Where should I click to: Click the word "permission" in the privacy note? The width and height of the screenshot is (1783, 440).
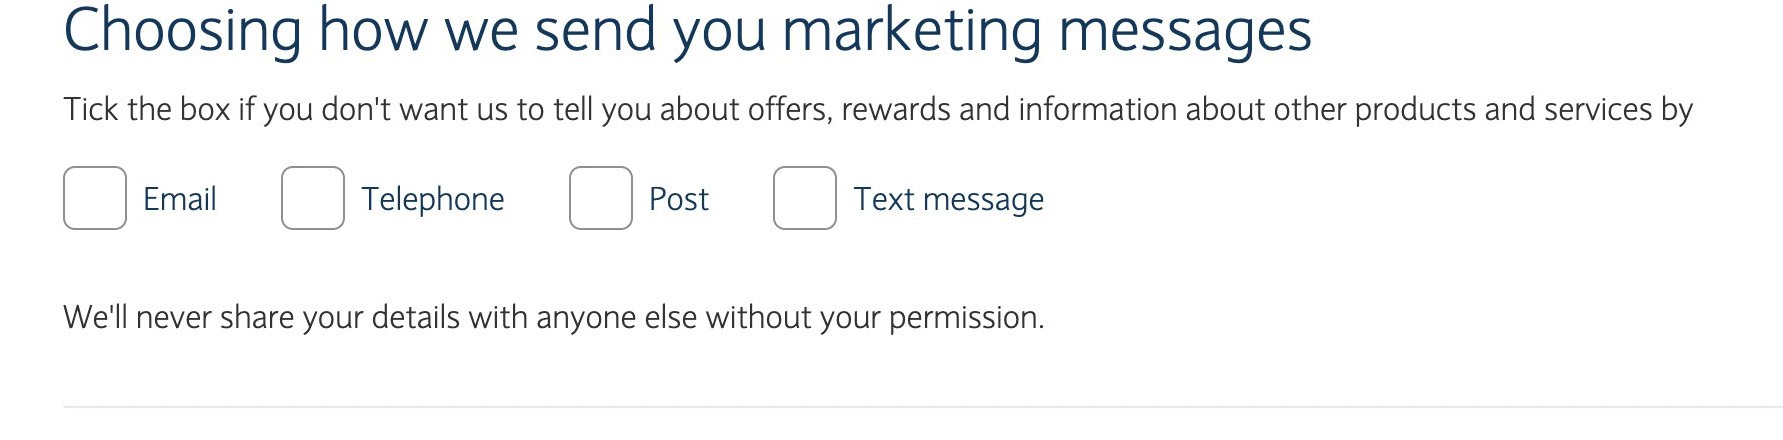964,317
